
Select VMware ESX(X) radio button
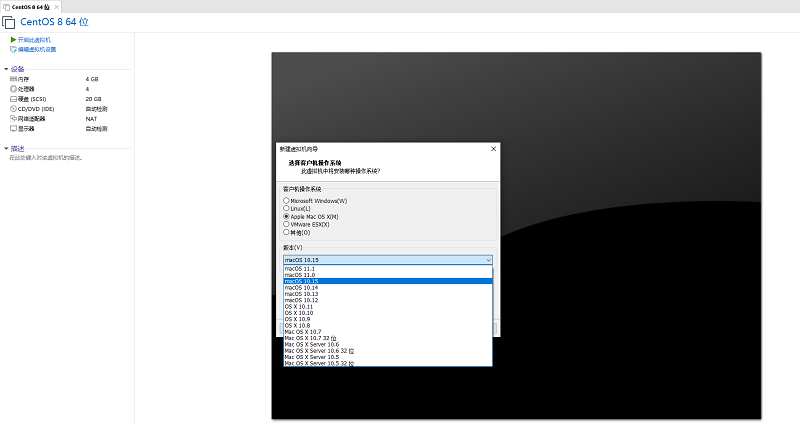click(x=286, y=224)
